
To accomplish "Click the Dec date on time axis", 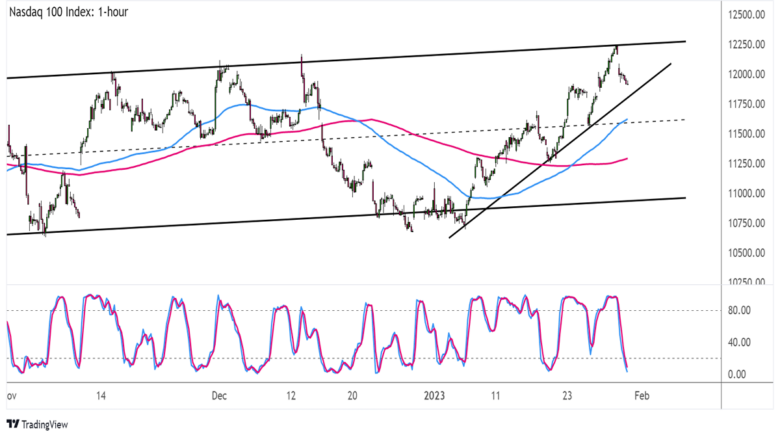I will (x=221, y=395).
